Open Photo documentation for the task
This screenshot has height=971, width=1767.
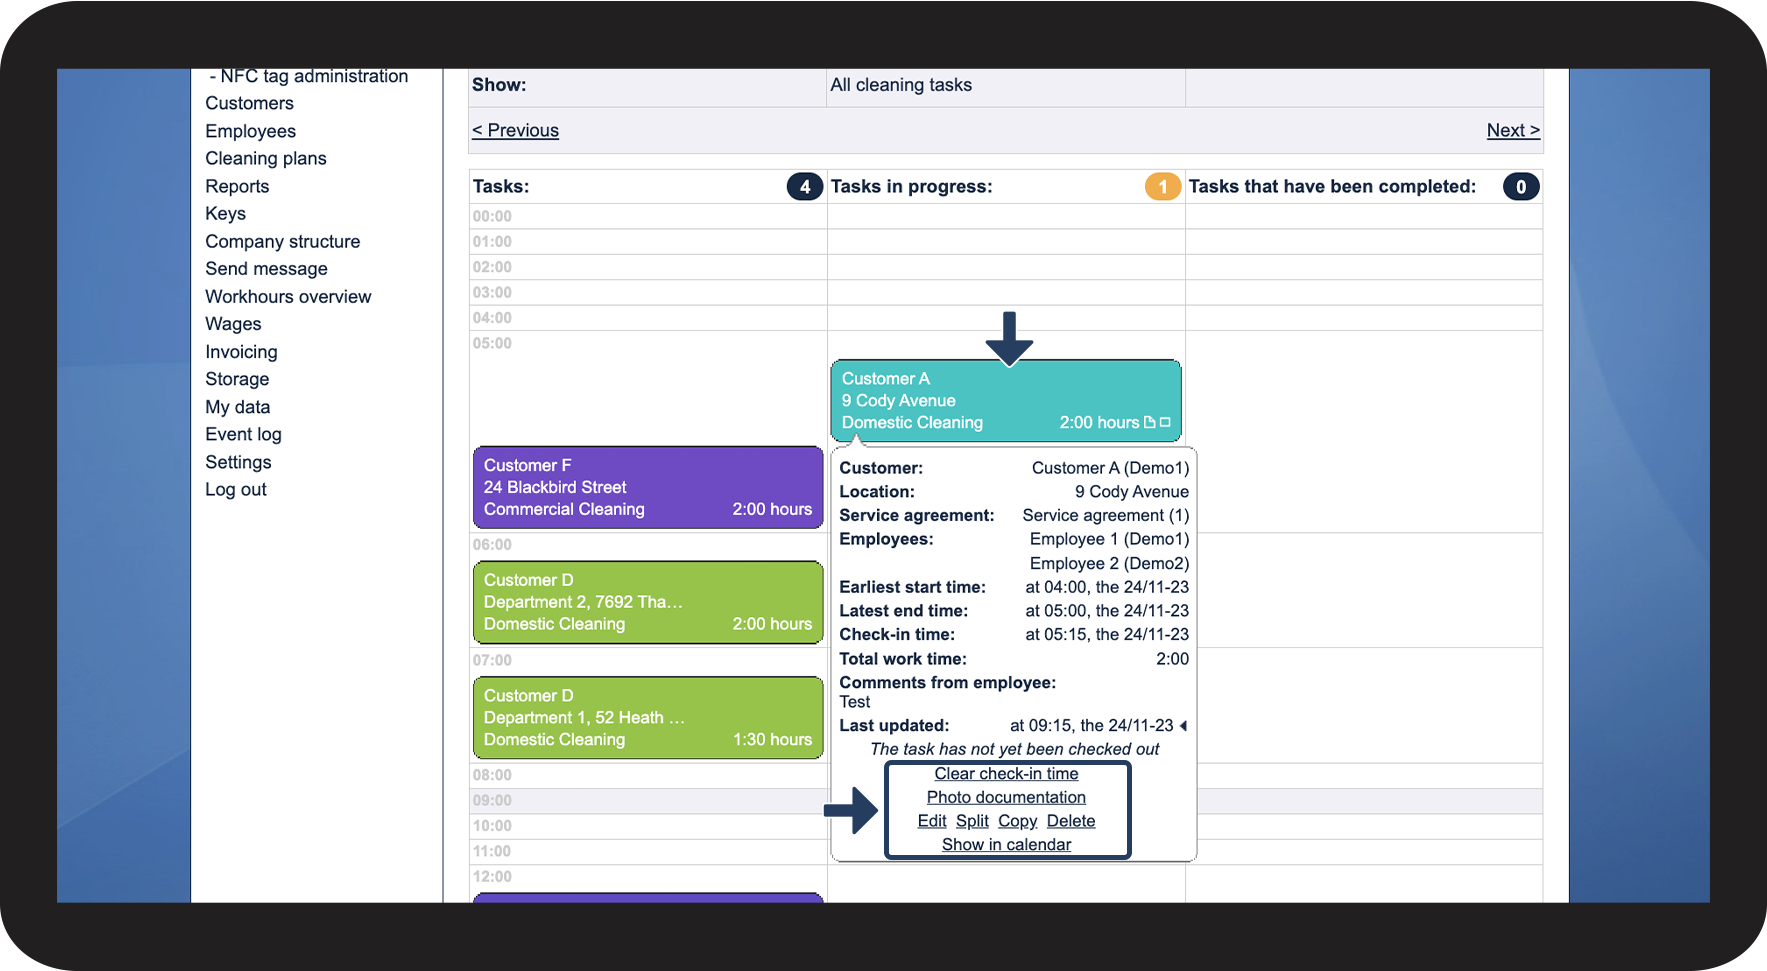coord(1006,798)
